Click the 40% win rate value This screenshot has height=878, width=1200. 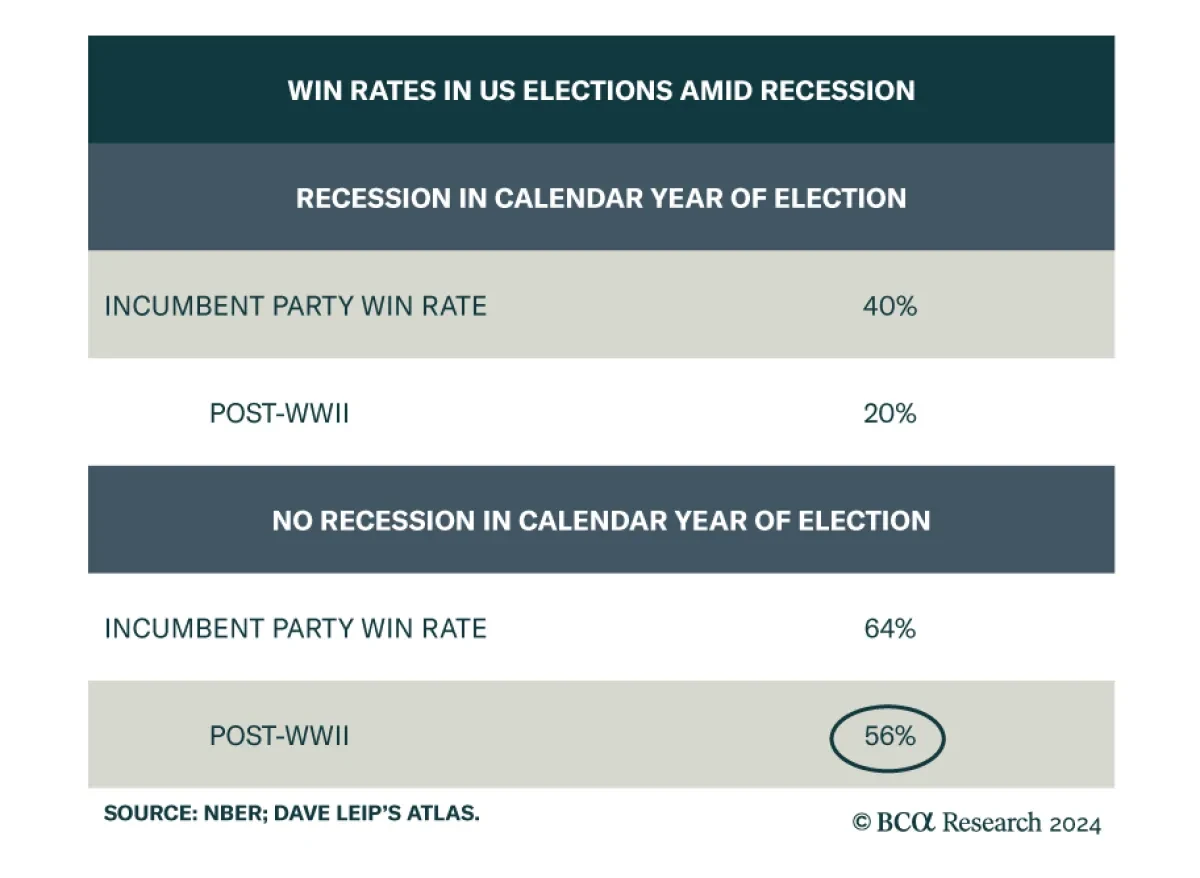pos(889,305)
